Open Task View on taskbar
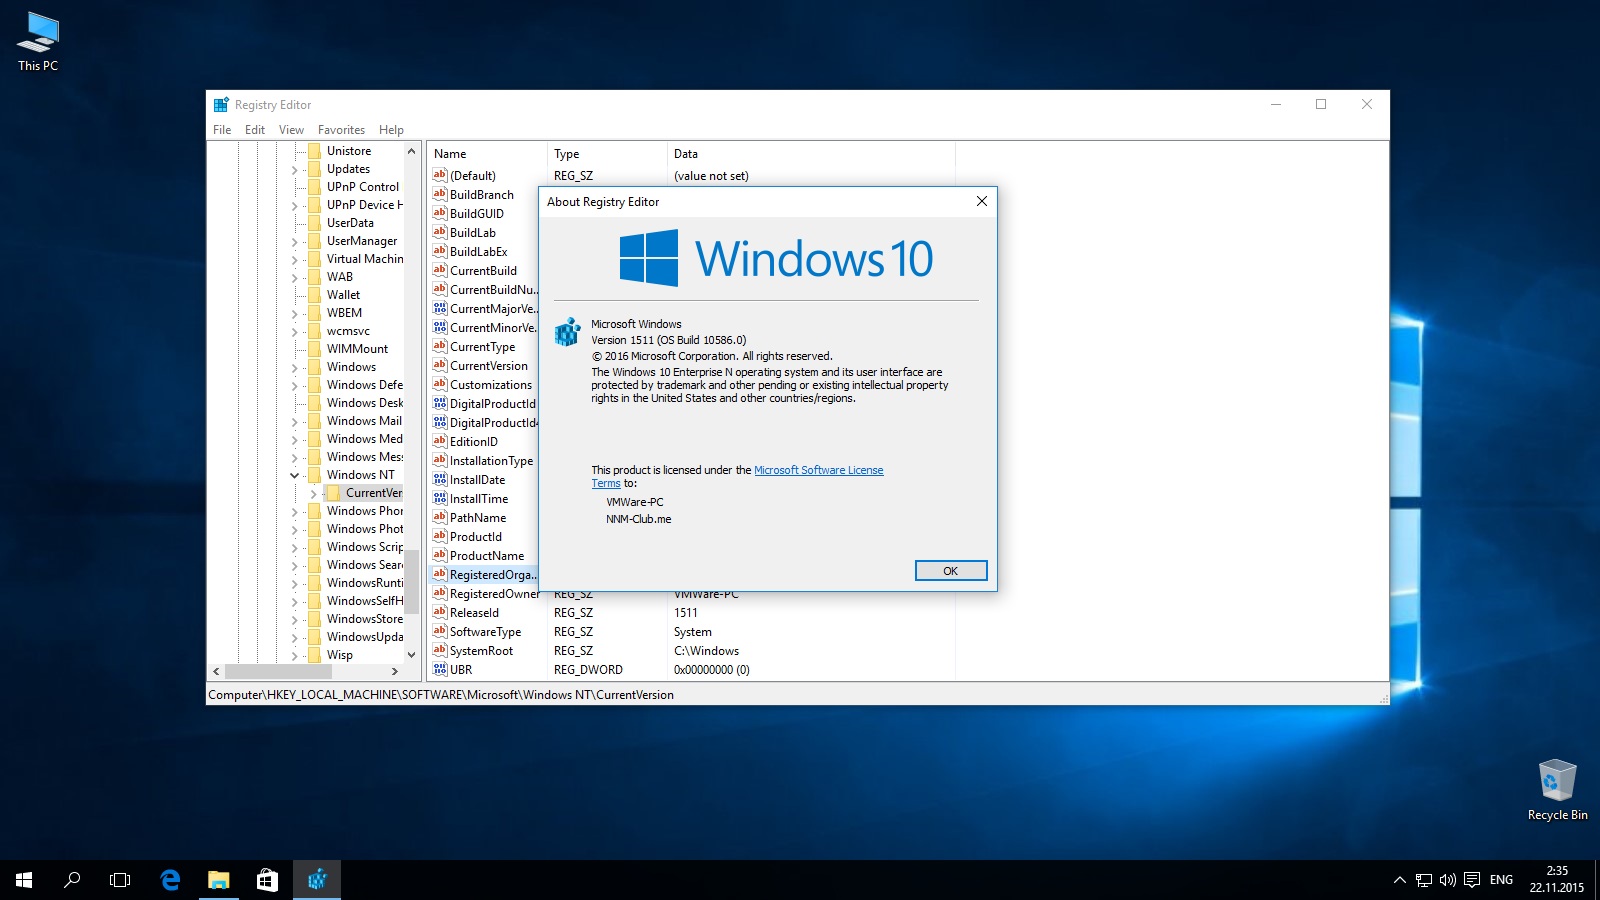This screenshot has width=1600, height=900. (x=120, y=880)
